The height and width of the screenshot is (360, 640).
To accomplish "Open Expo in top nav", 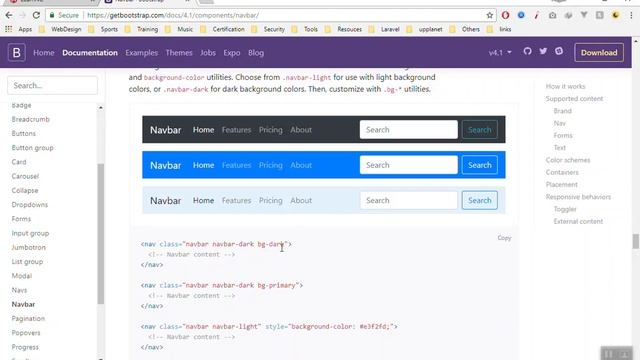I will coord(231,53).
